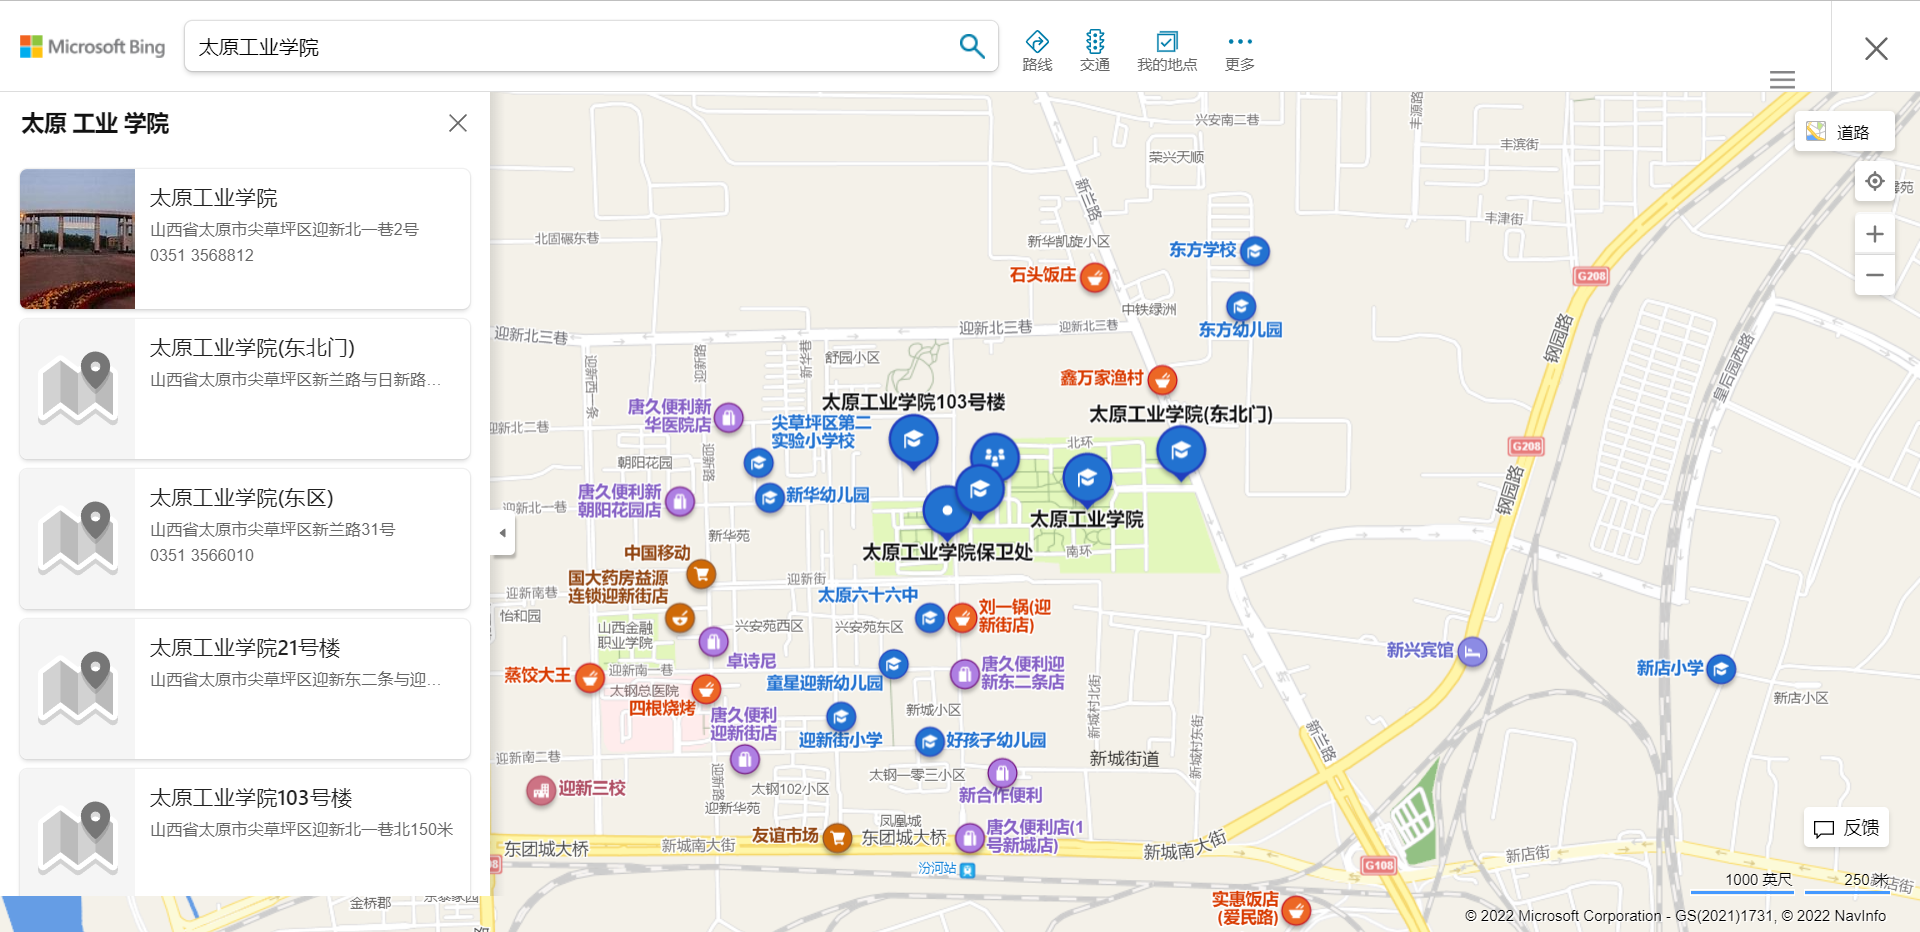Click the 鑫万家渔村 restaurant marker

coord(1162,379)
